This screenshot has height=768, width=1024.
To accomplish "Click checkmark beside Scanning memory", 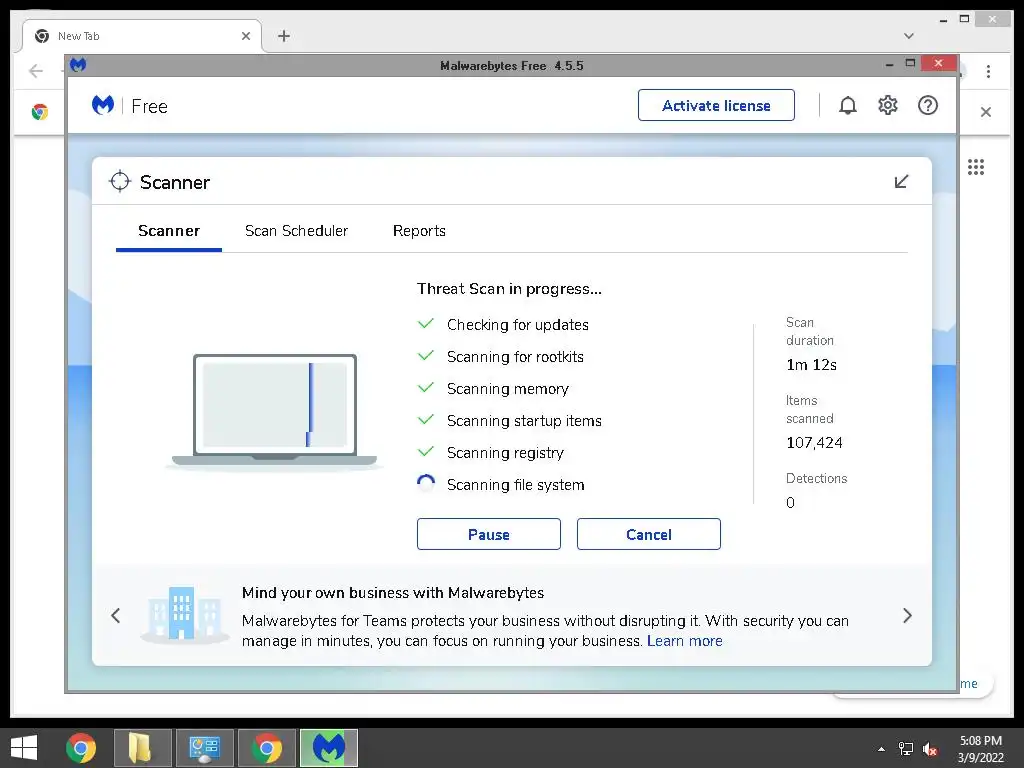I will tap(426, 388).
